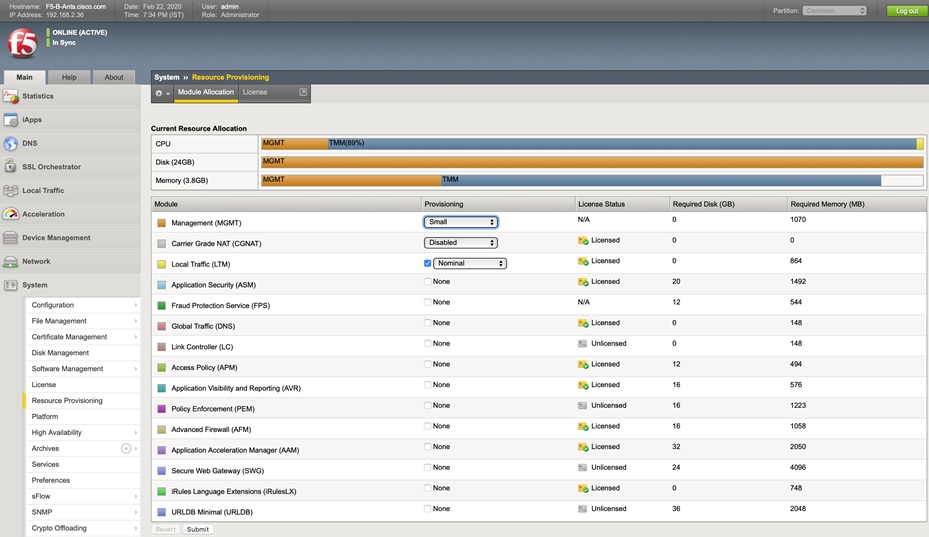This screenshot has height=537, width=929.
Task: Enable Advanced Firewall (AFM) checkbox
Action: tap(427, 426)
